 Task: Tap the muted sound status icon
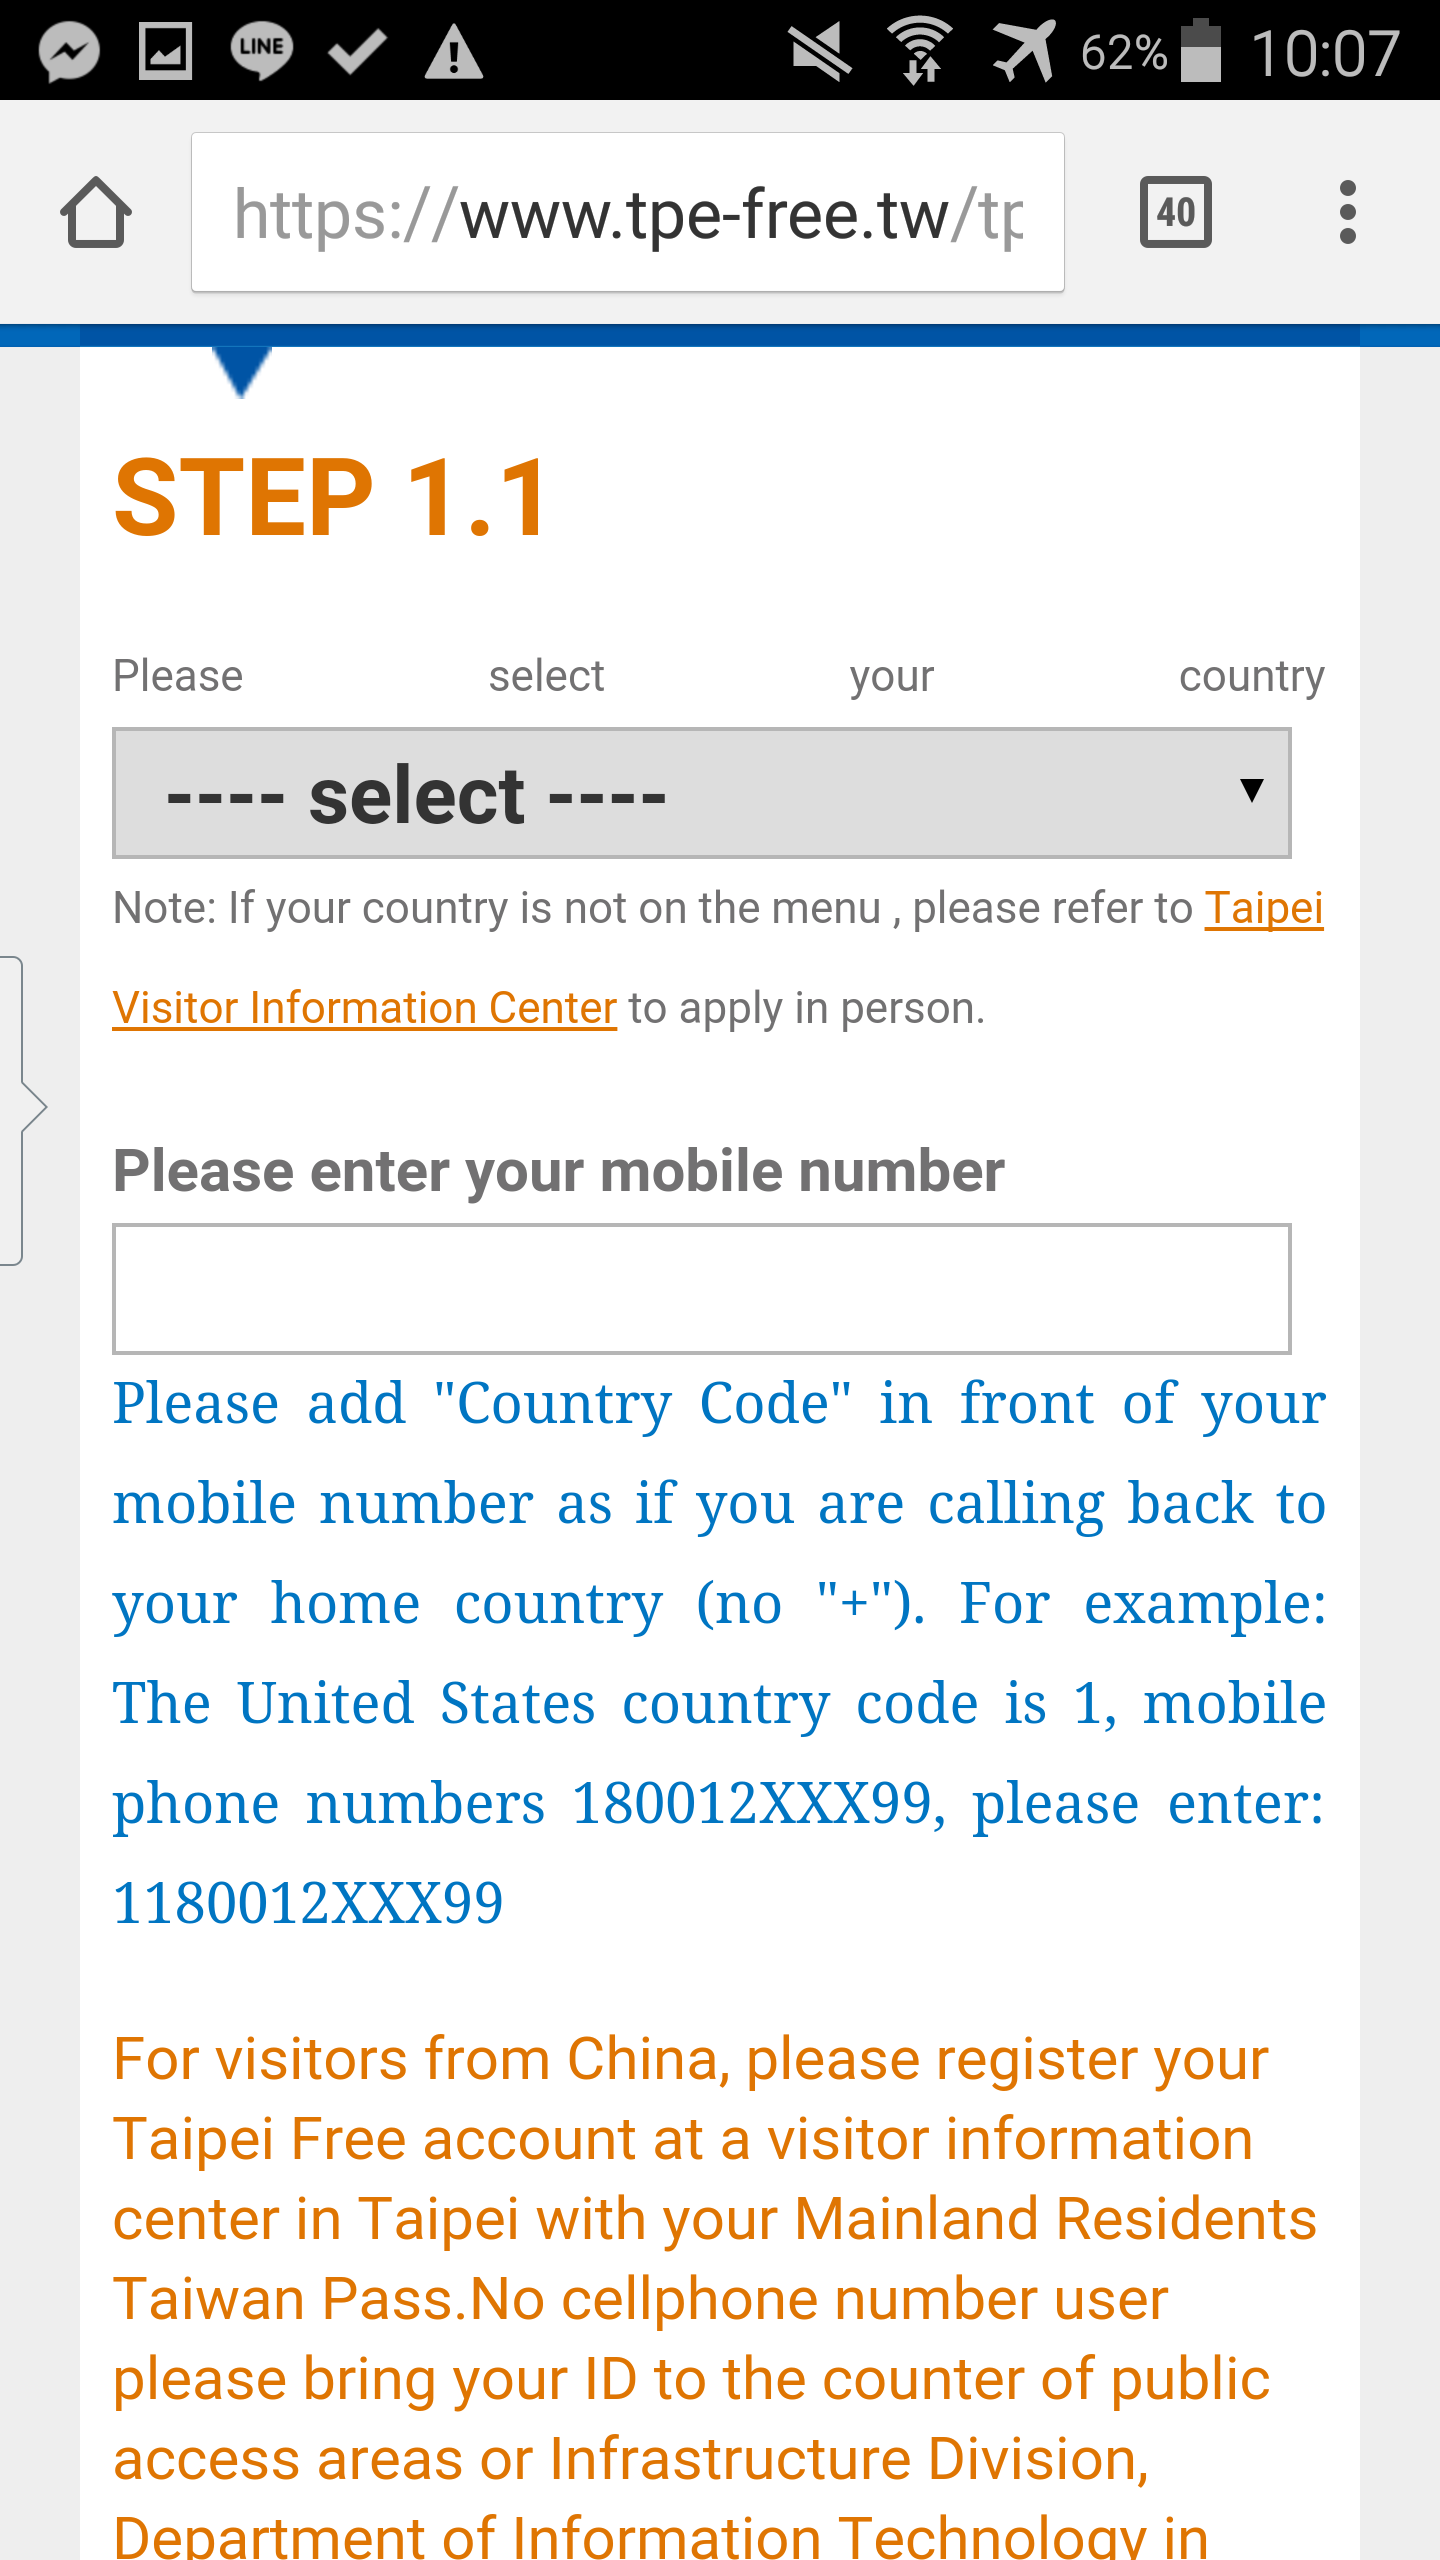click(820, 51)
